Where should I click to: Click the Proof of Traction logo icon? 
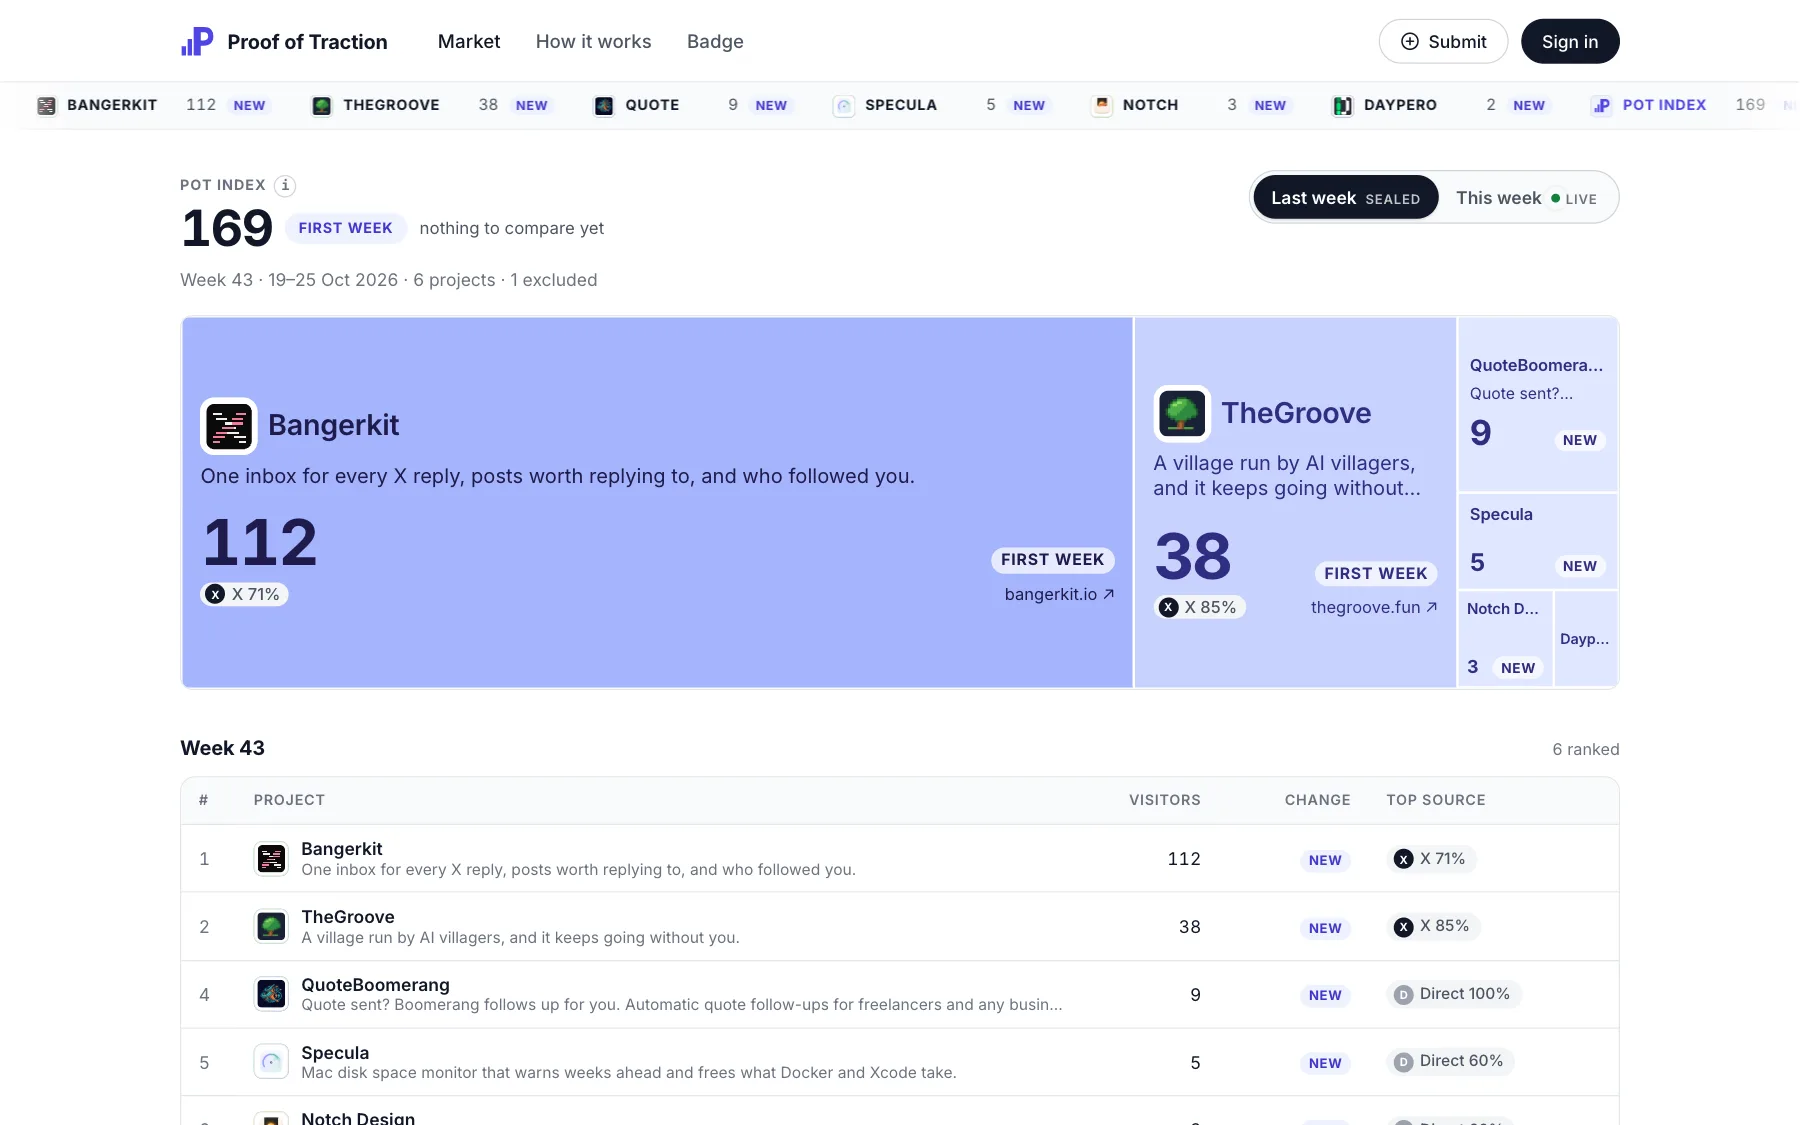pyautogui.click(x=197, y=41)
